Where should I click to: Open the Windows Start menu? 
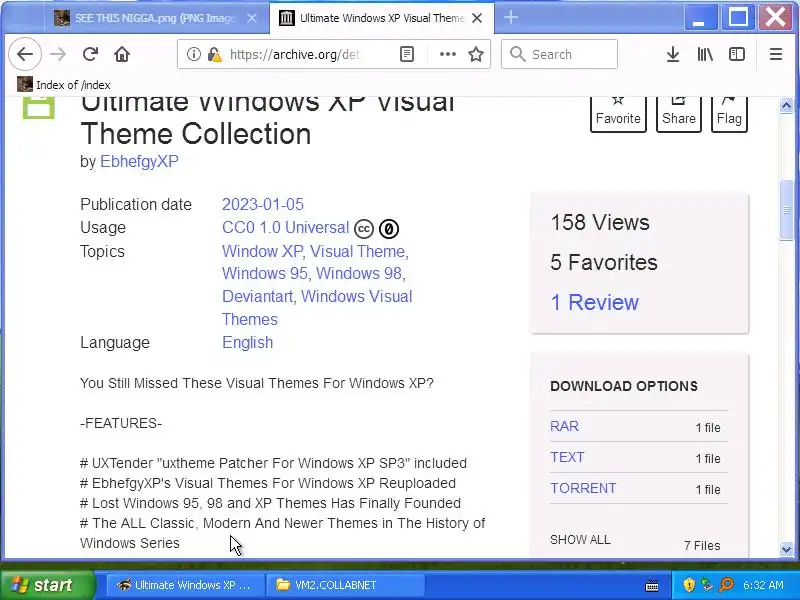click(47, 585)
